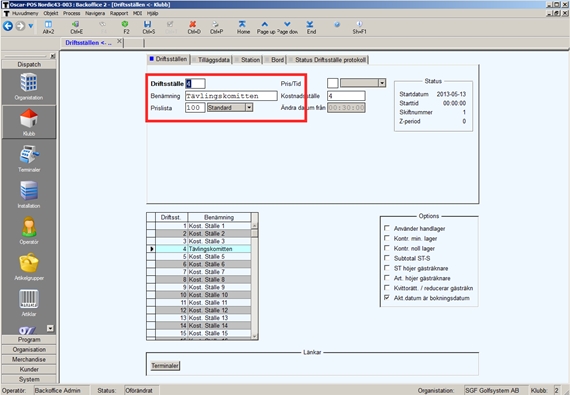
Task: Click the Ctrl+D red delete icon
Action: pyautogui.click(x=194, y=27)
